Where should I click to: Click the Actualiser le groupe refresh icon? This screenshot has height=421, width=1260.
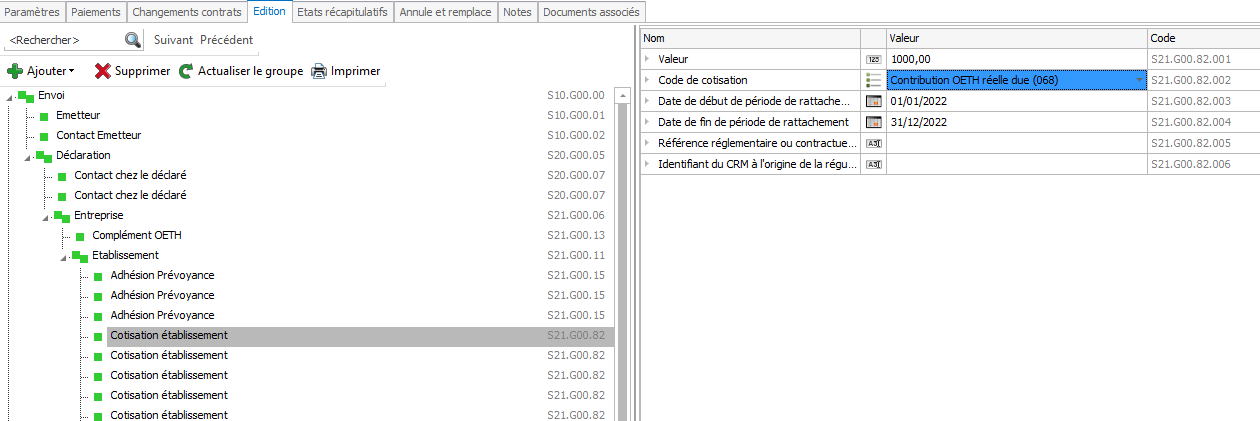click(186, 71)
